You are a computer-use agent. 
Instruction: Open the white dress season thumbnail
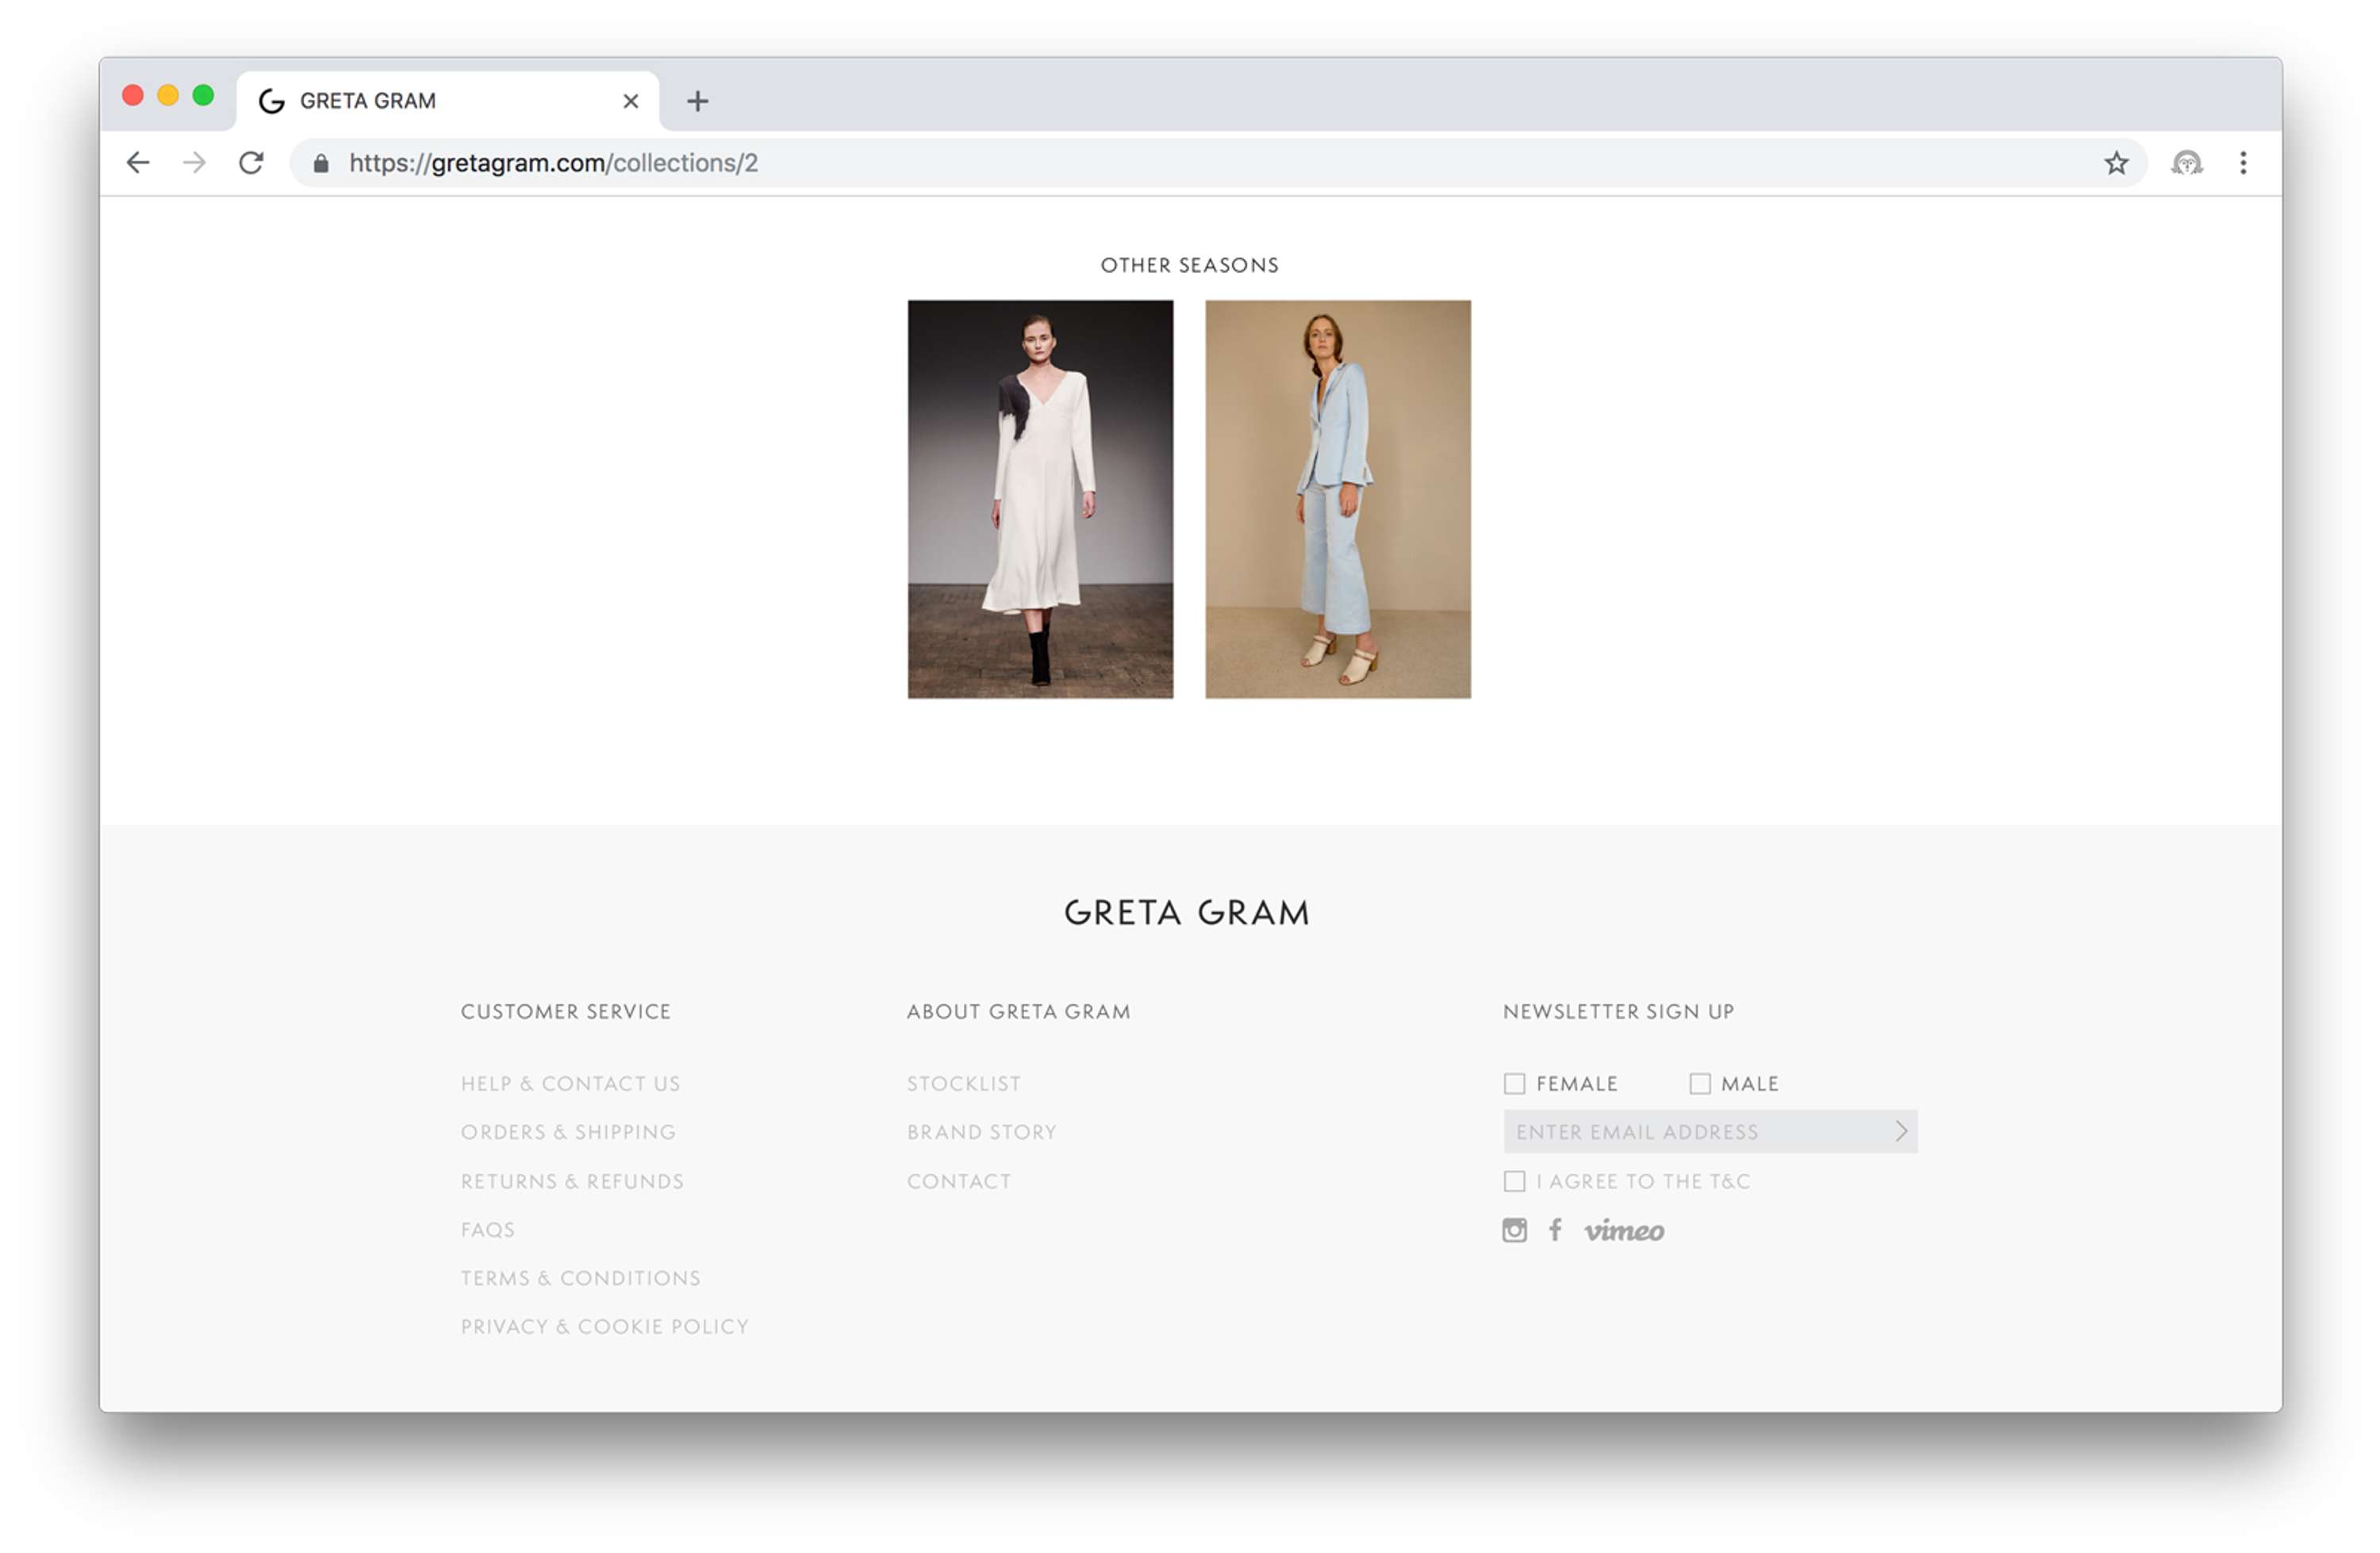pyautogui.click(x=1040, y=499)
